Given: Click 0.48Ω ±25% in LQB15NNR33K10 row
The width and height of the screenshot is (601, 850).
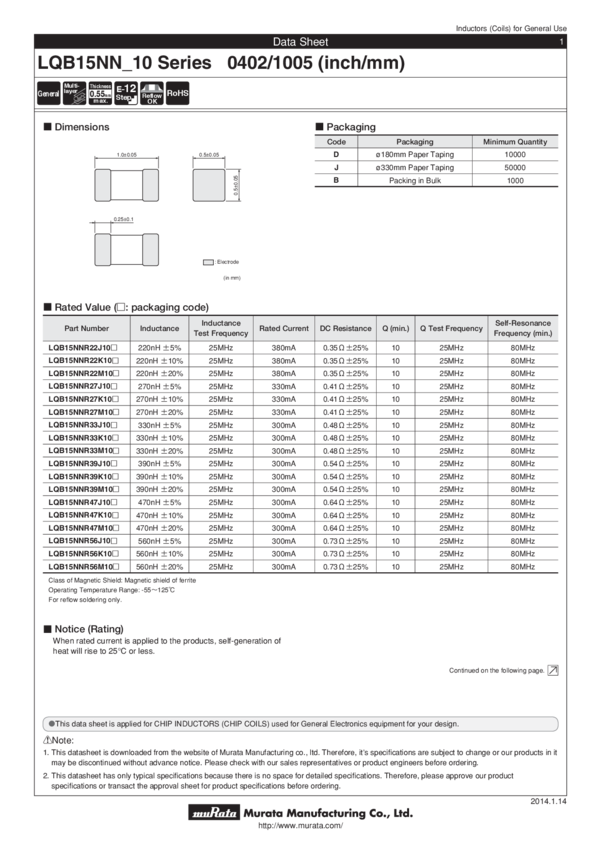Looking at the screenshot, I should [346, 438].
